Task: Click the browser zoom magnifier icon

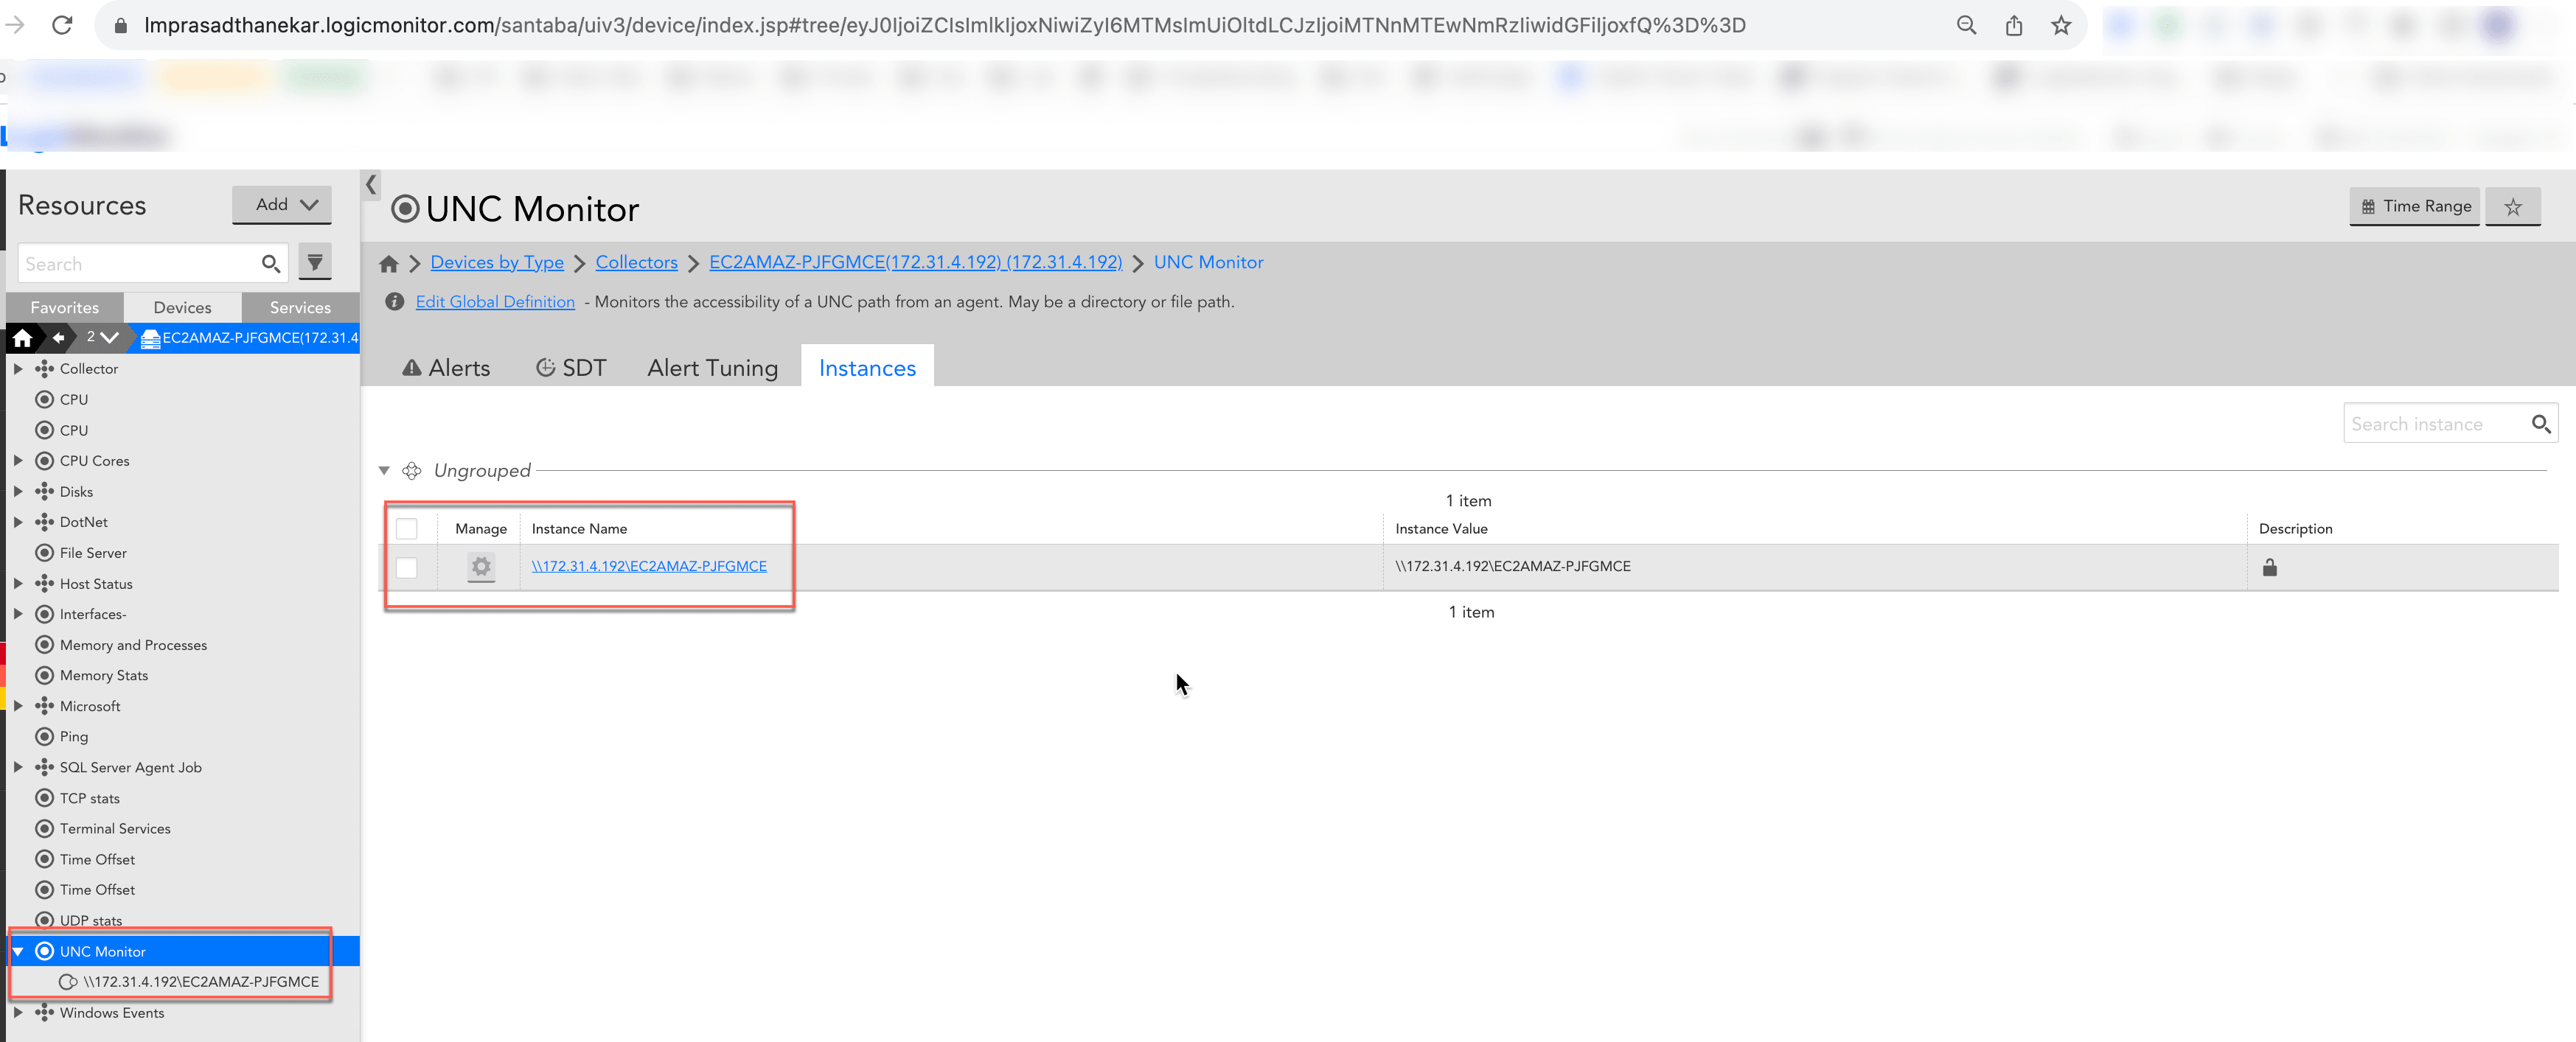Action: (1966, 25)
